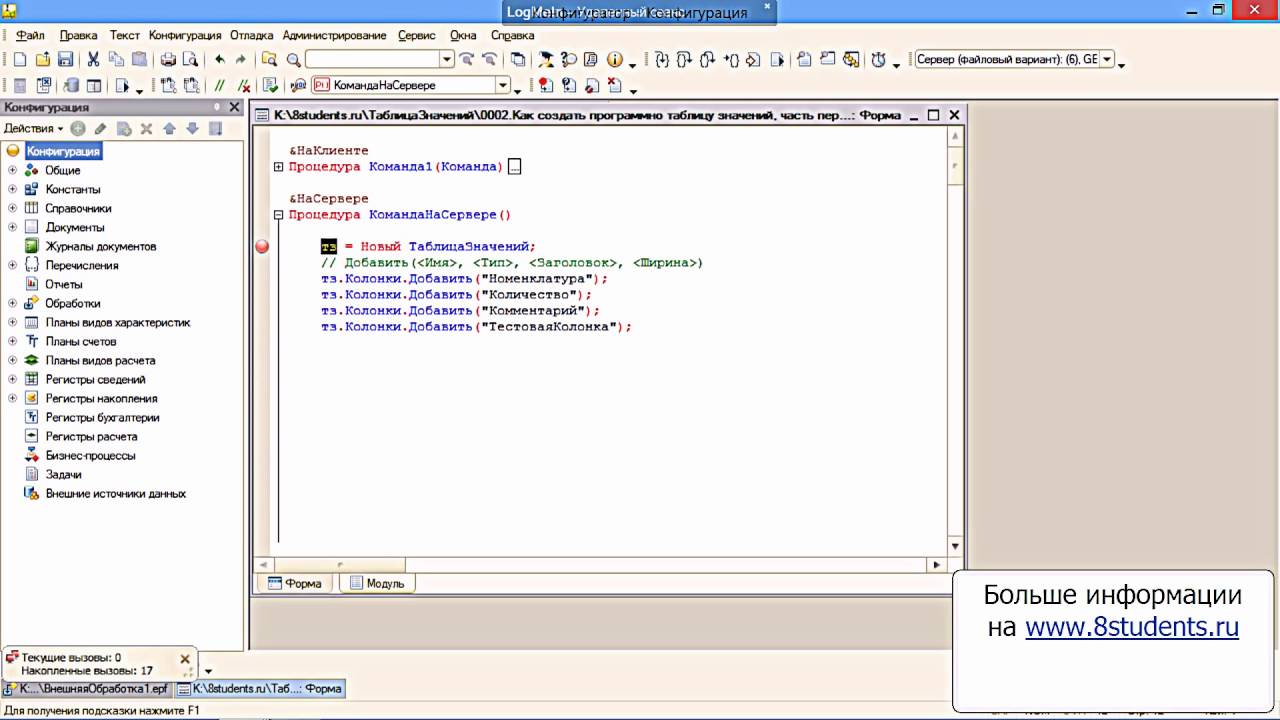The image size is (1280, 720).
Task: Select Внешние источники данных in the tree
Action: pyautogui.click(x=115, y=493)
